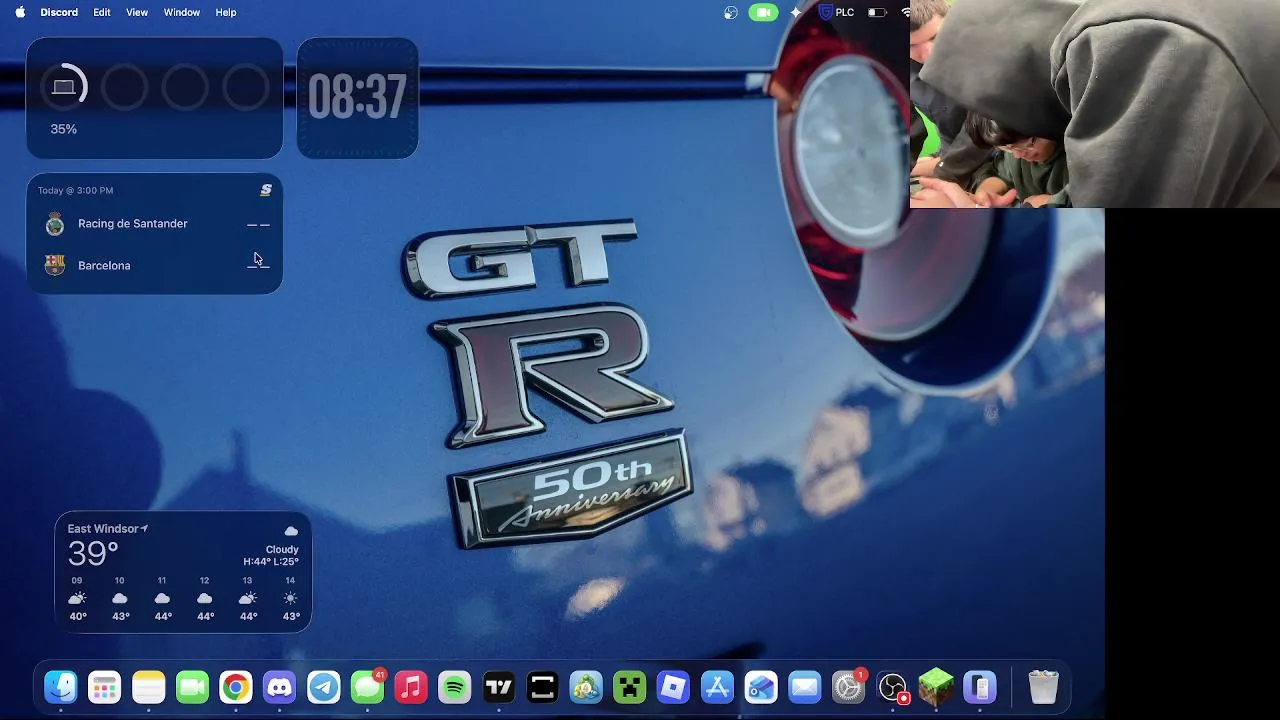The height and width of the screenshot is (720, 1280).
Task: Open the blue-white app beside App Store
Action: [761, 687]
